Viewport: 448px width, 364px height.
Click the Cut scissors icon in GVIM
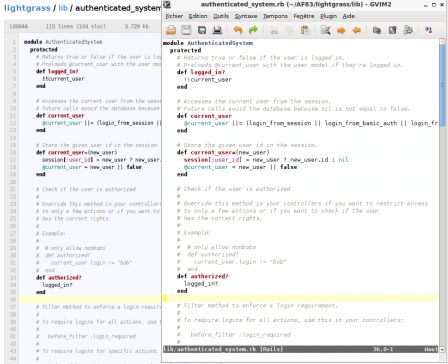274,30
